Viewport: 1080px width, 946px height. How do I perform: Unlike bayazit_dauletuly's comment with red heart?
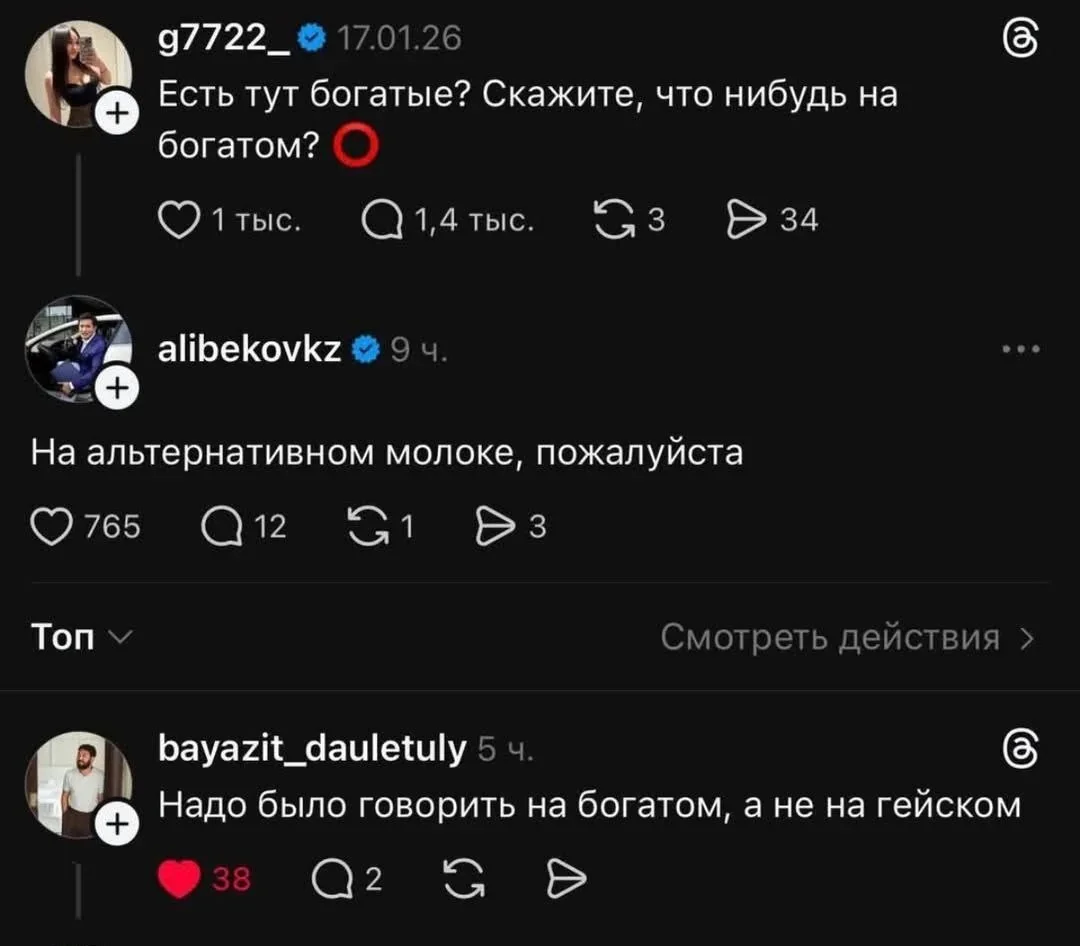(180, 879)
